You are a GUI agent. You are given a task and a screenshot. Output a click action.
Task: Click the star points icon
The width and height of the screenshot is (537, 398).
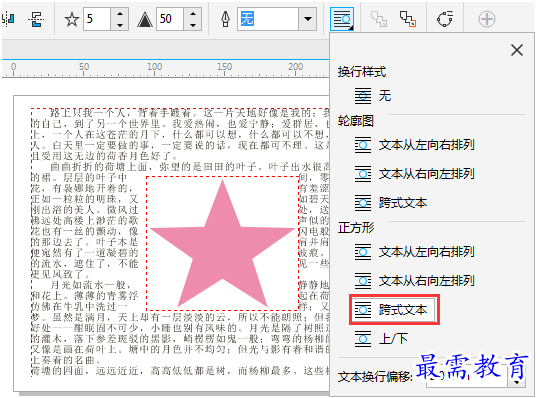coord(72,19)
